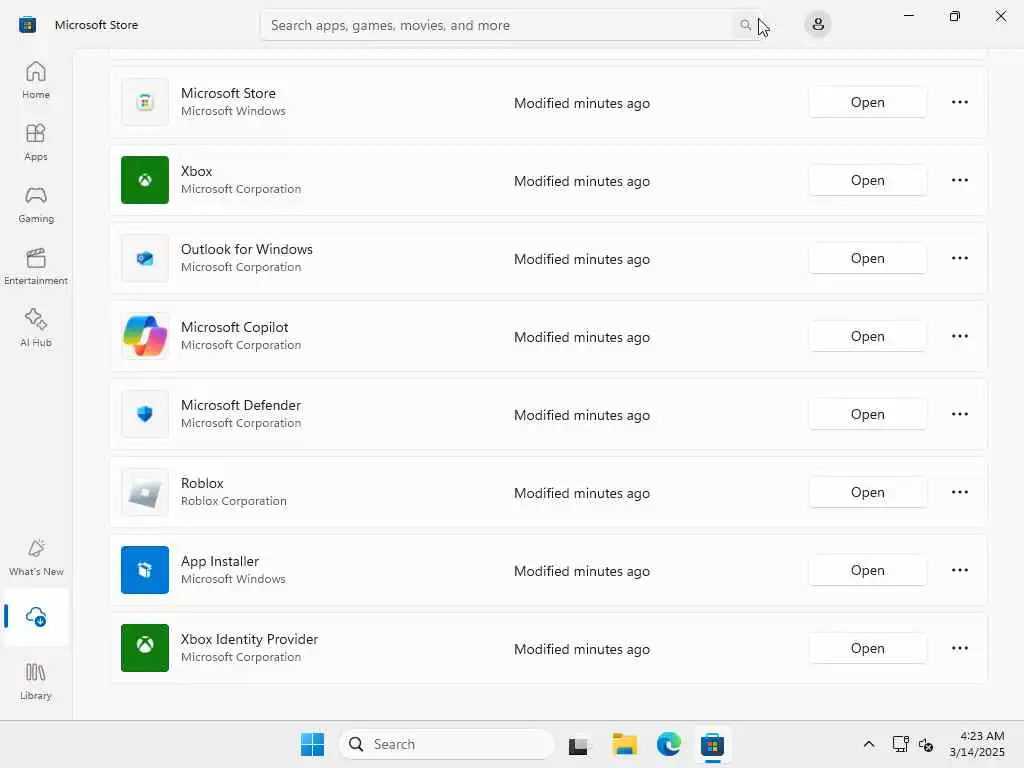Open more options for Roblox
Screen dimensions: 1024x768
[x=959, y=492]
